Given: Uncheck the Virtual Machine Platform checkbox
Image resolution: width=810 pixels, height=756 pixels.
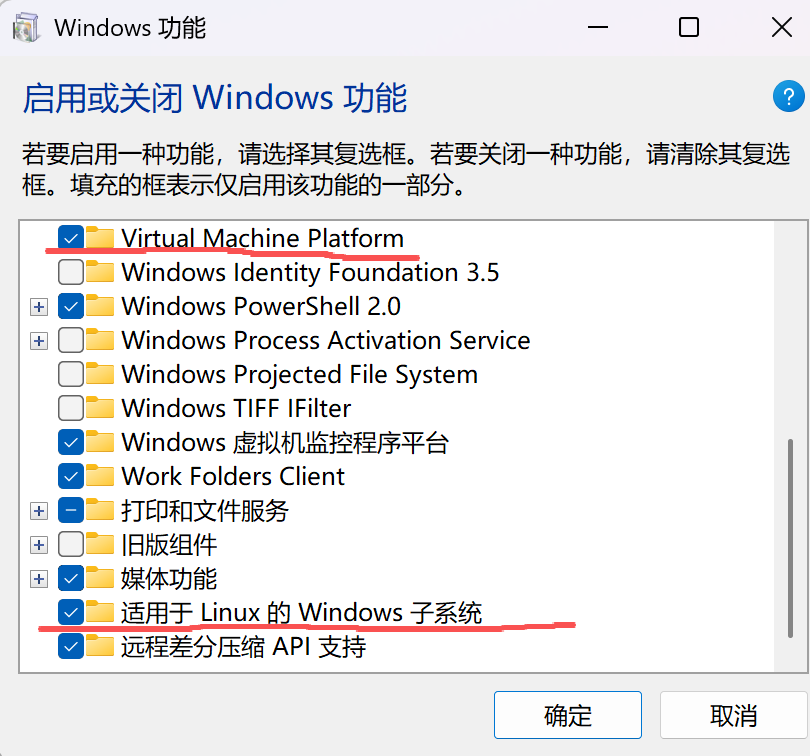Looking at the screenshot, I should pos(71,238).
